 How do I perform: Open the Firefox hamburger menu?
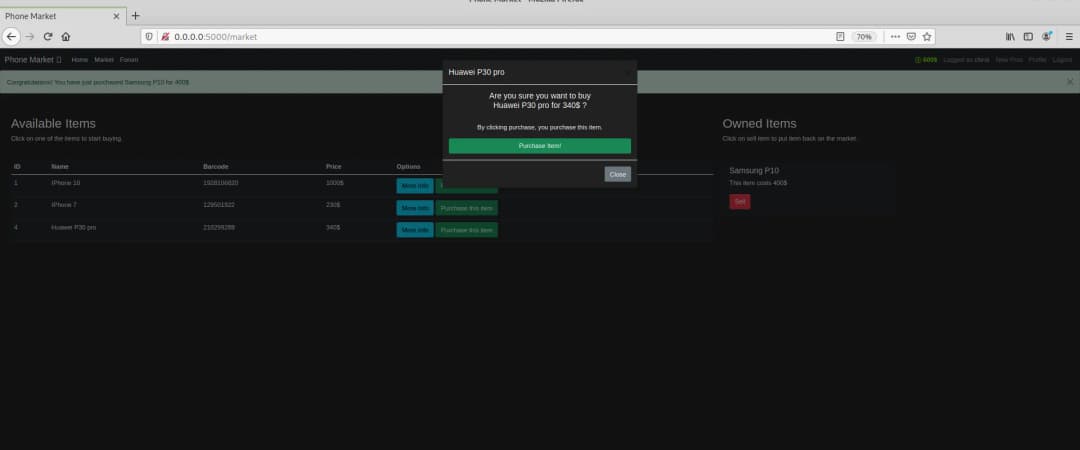click(x=1069, y=37)
